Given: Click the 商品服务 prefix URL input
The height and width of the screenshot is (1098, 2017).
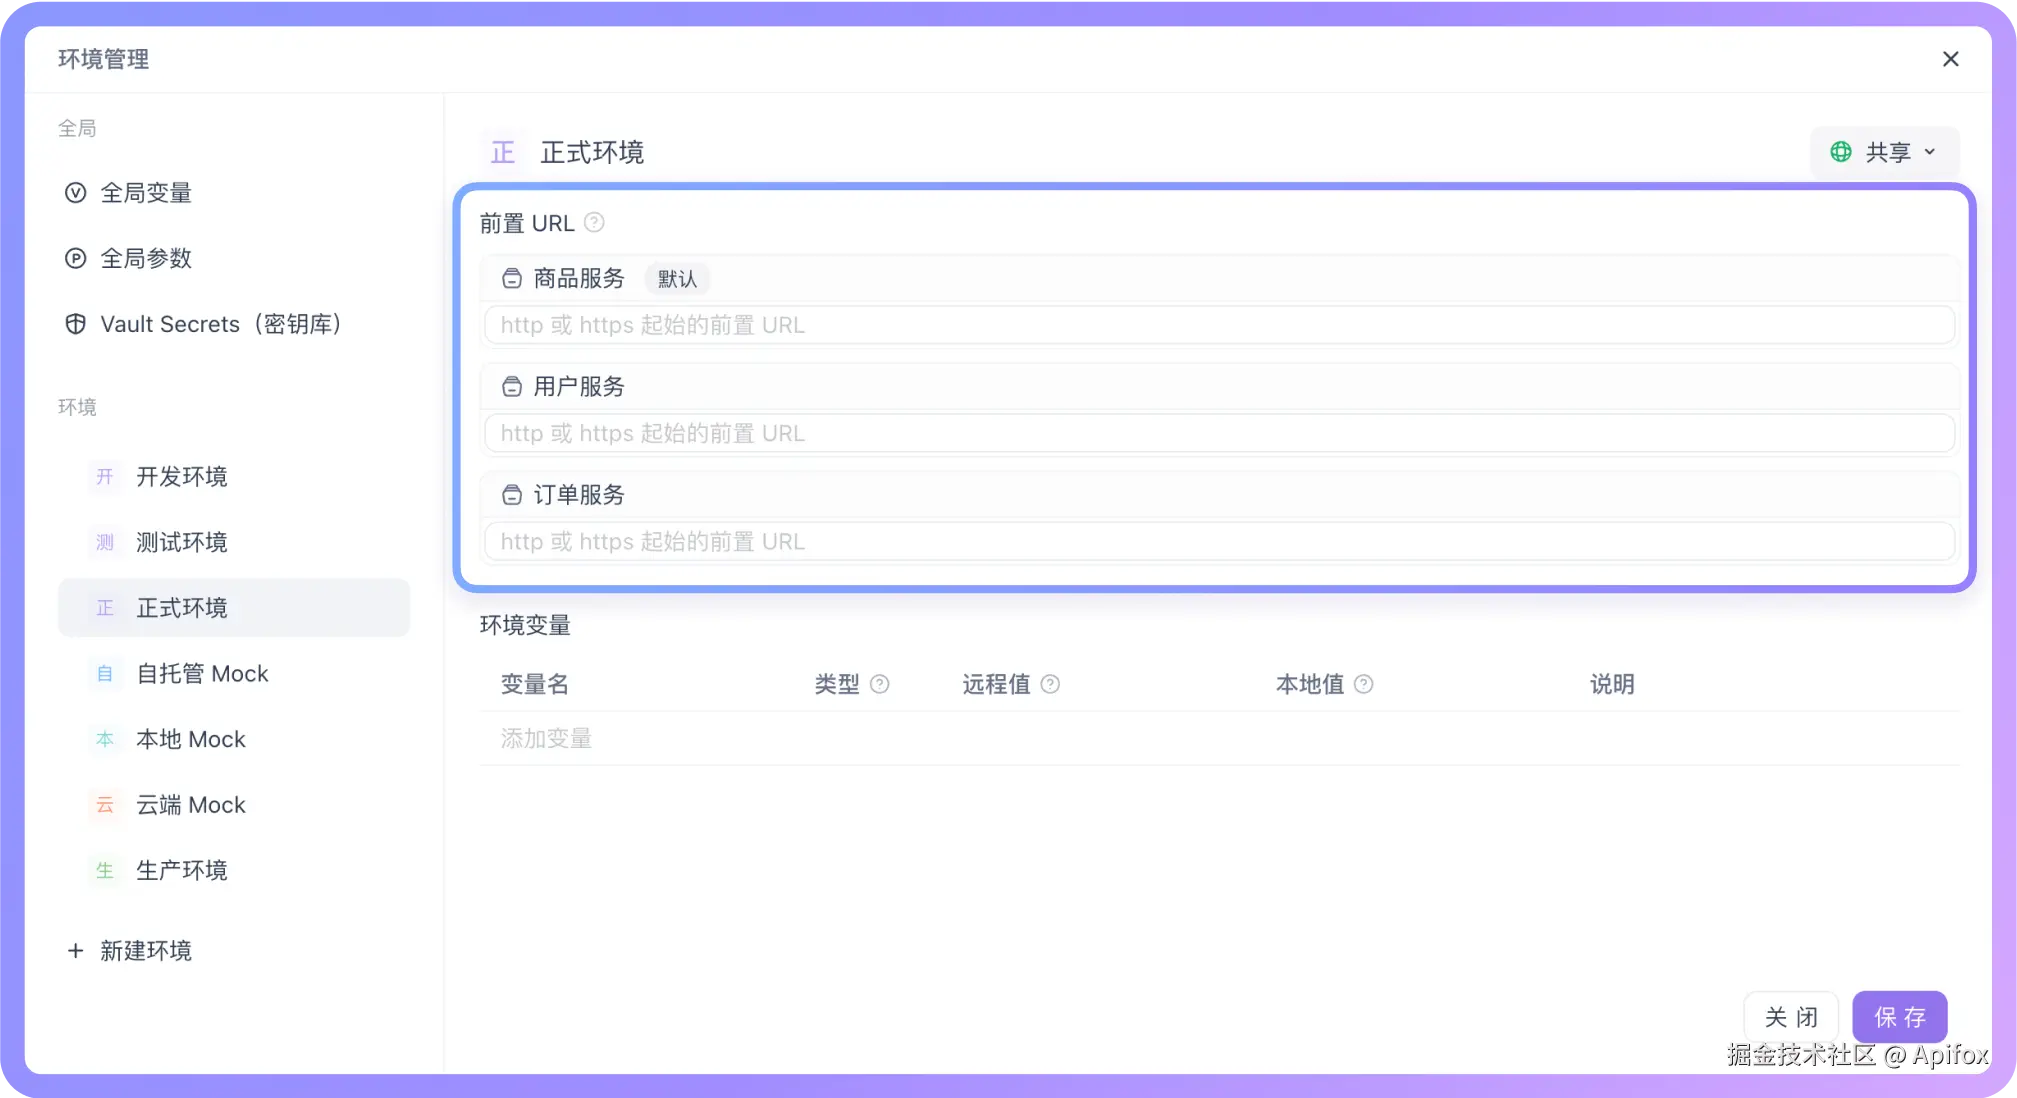Looking at the screenshot, I should pyautogui.click(x=1218, y=325).
